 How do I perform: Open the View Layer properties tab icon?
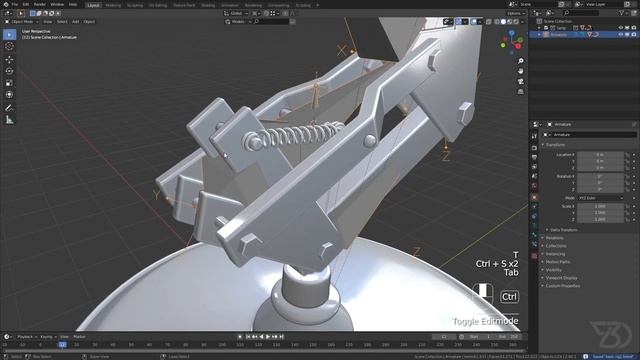pos(534,167)
